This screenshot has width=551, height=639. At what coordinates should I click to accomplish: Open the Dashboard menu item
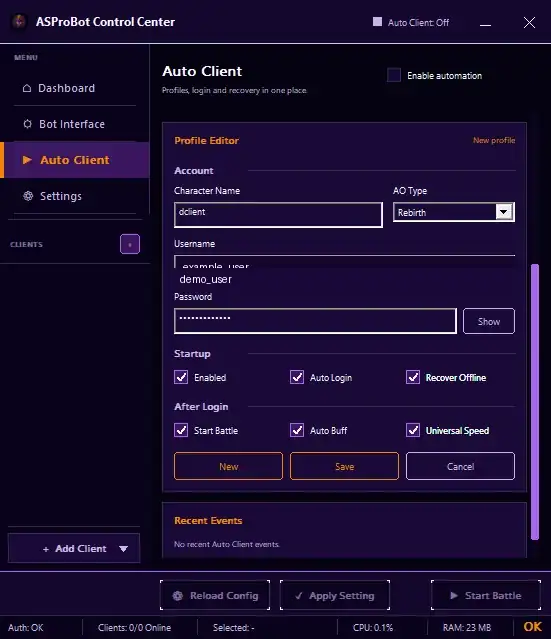click(75, 88)
